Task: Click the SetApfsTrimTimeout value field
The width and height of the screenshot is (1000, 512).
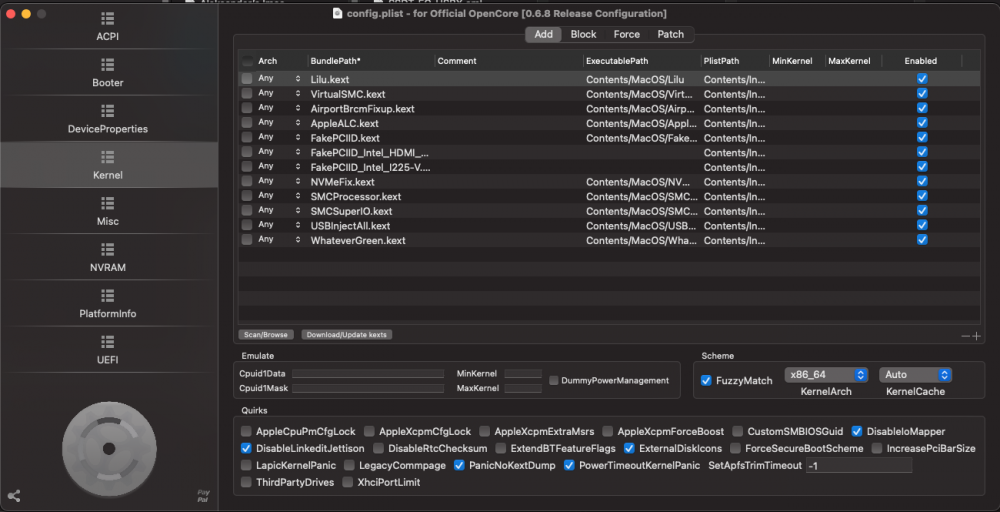Action: pyautogui.click(x=858, y=465)
